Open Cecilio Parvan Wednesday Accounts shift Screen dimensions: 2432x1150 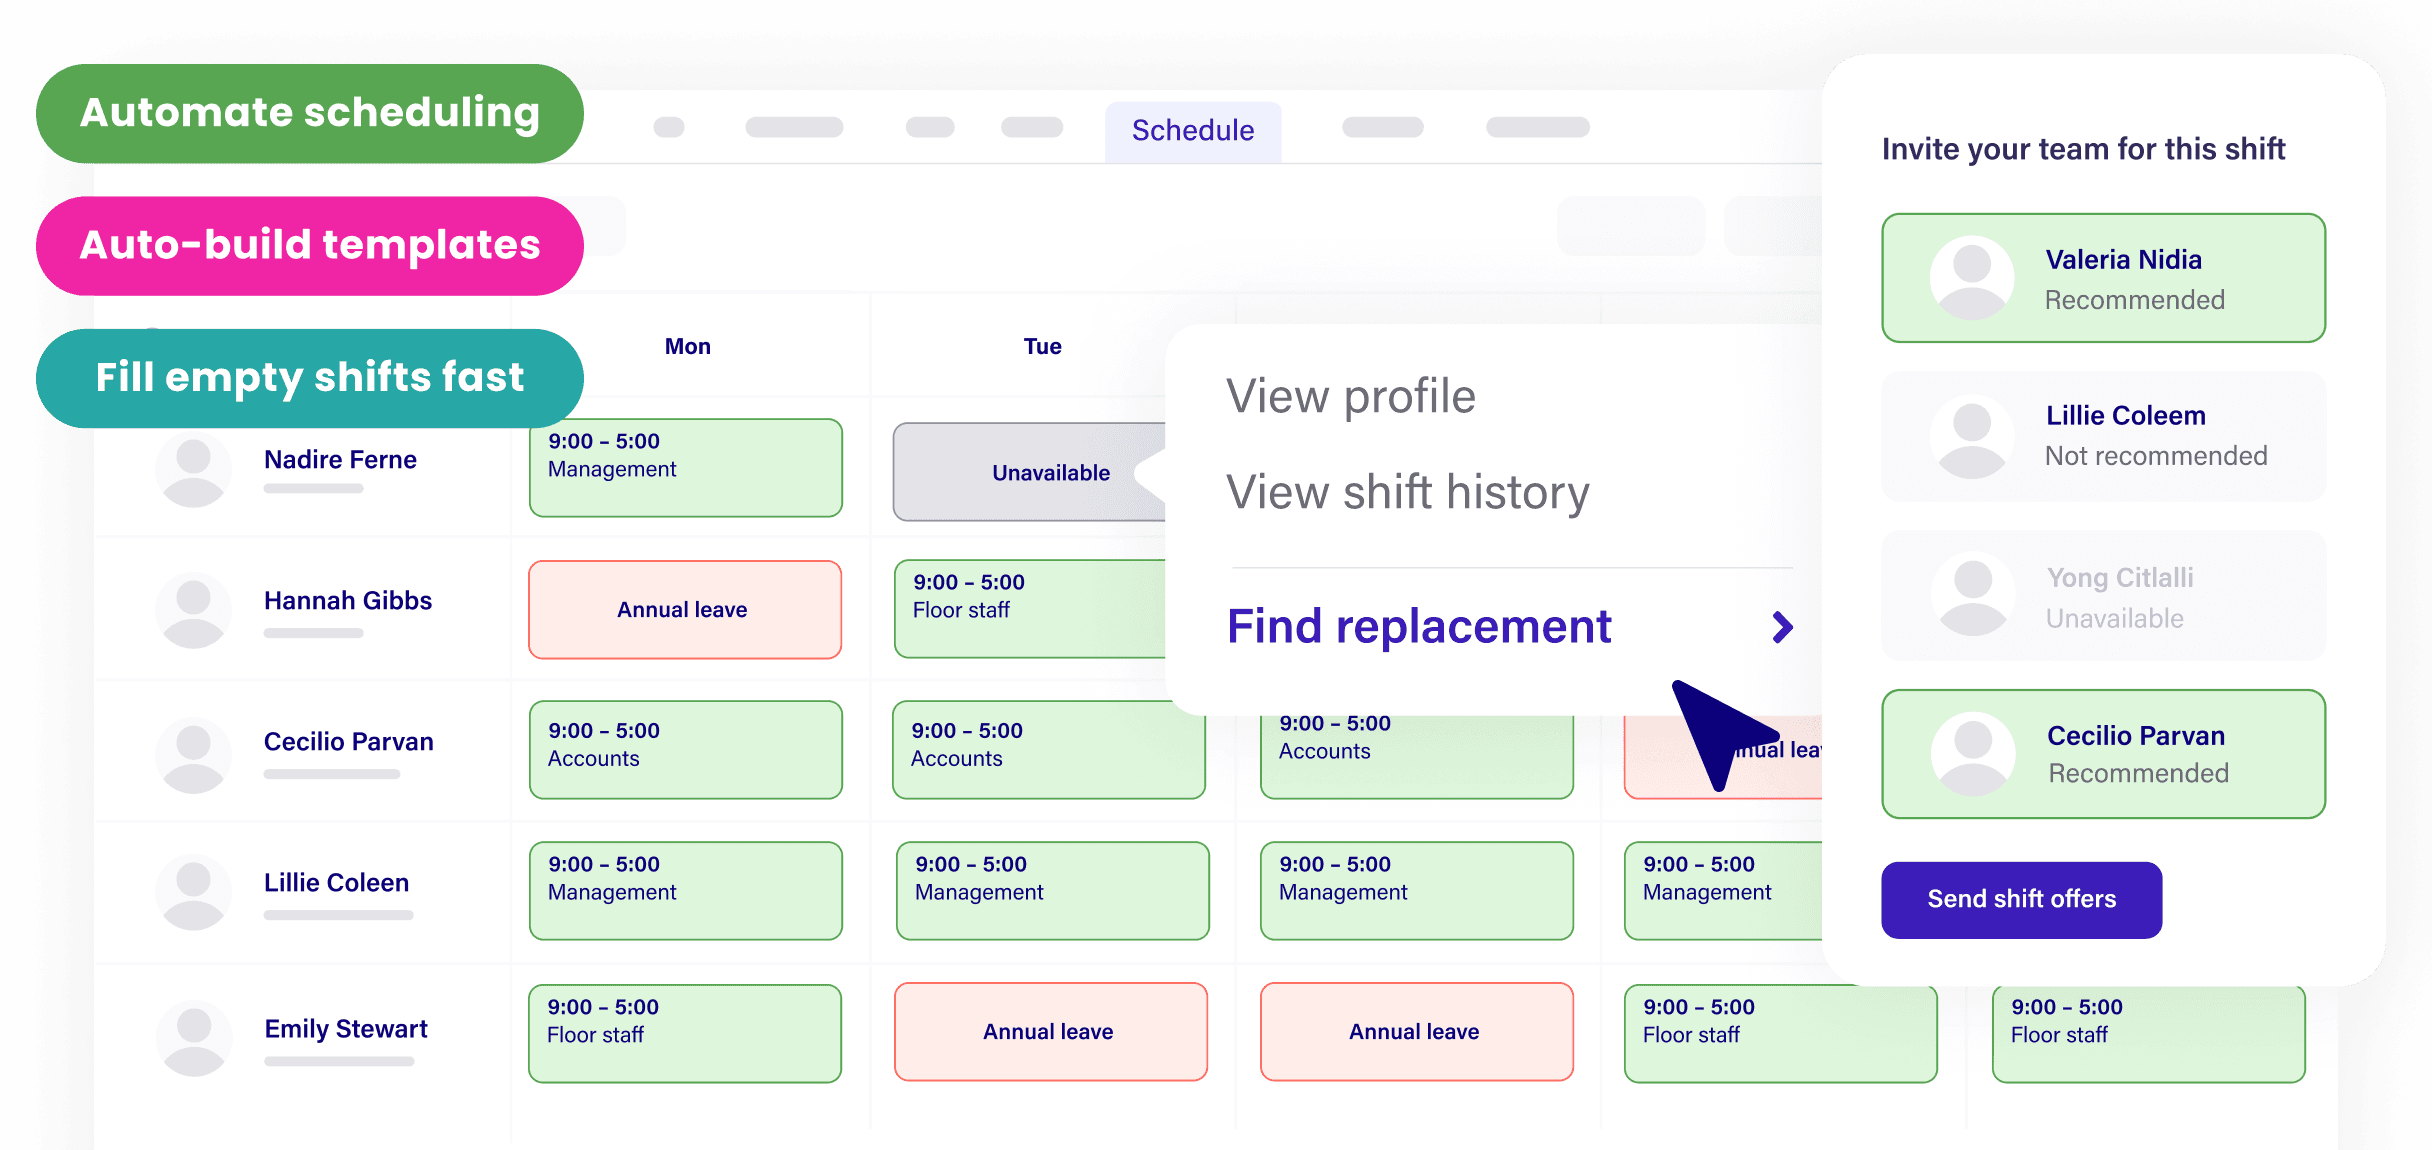(x=1416, y=757)
